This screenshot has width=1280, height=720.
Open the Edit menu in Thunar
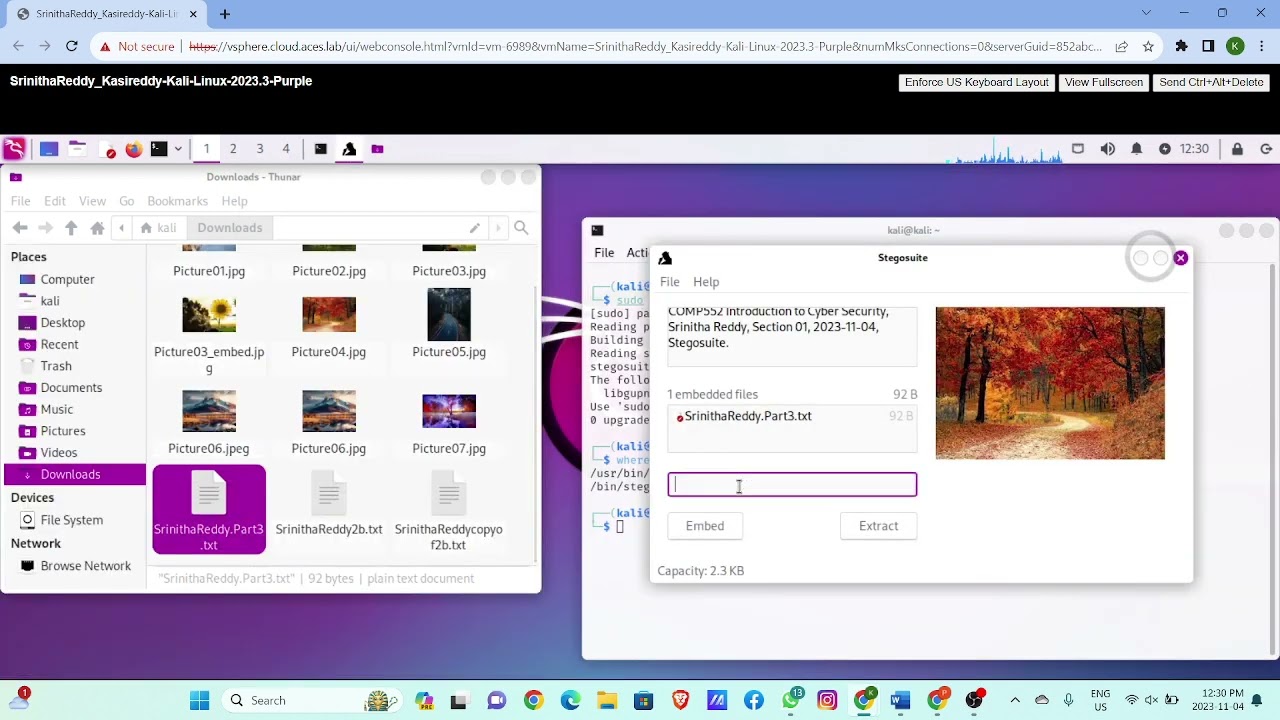click(x=55, y=201)
